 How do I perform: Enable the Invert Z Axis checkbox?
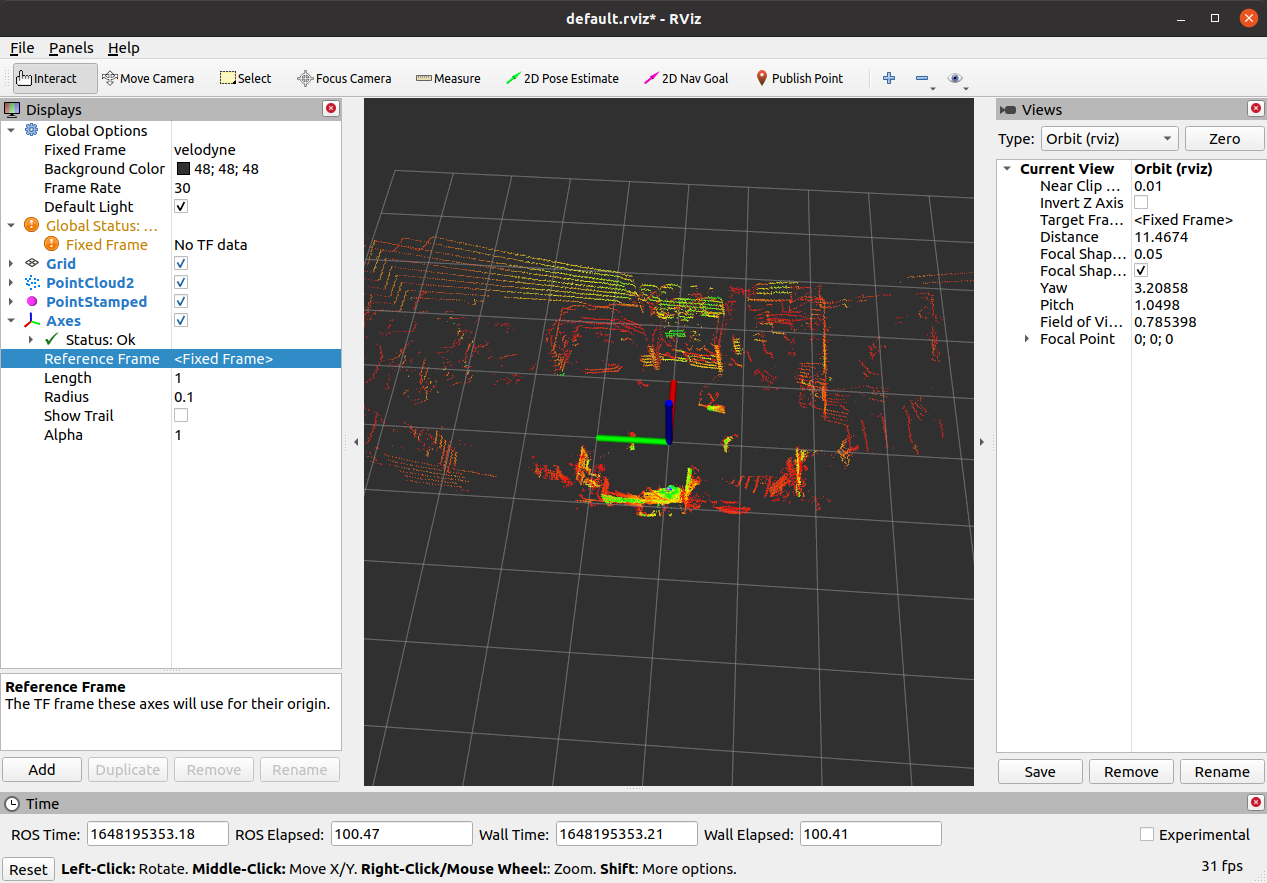pos(1141,203)
